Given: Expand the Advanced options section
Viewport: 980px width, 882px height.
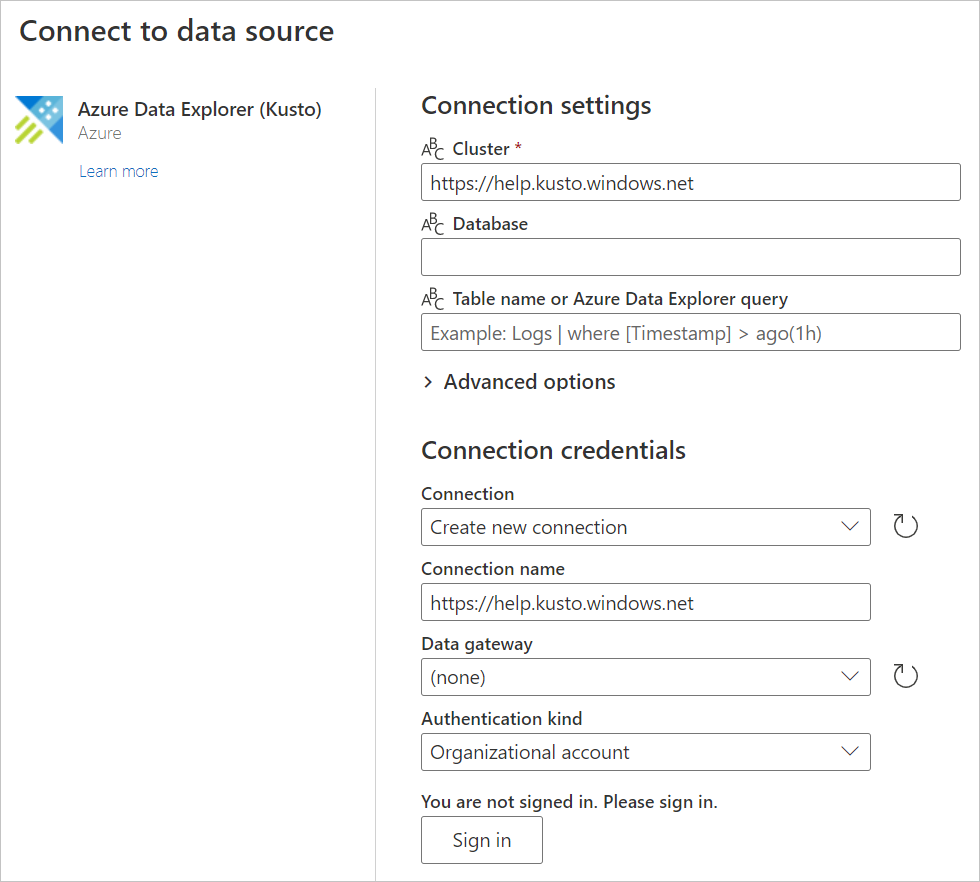Looking at the screenshot, I should 518,381.
